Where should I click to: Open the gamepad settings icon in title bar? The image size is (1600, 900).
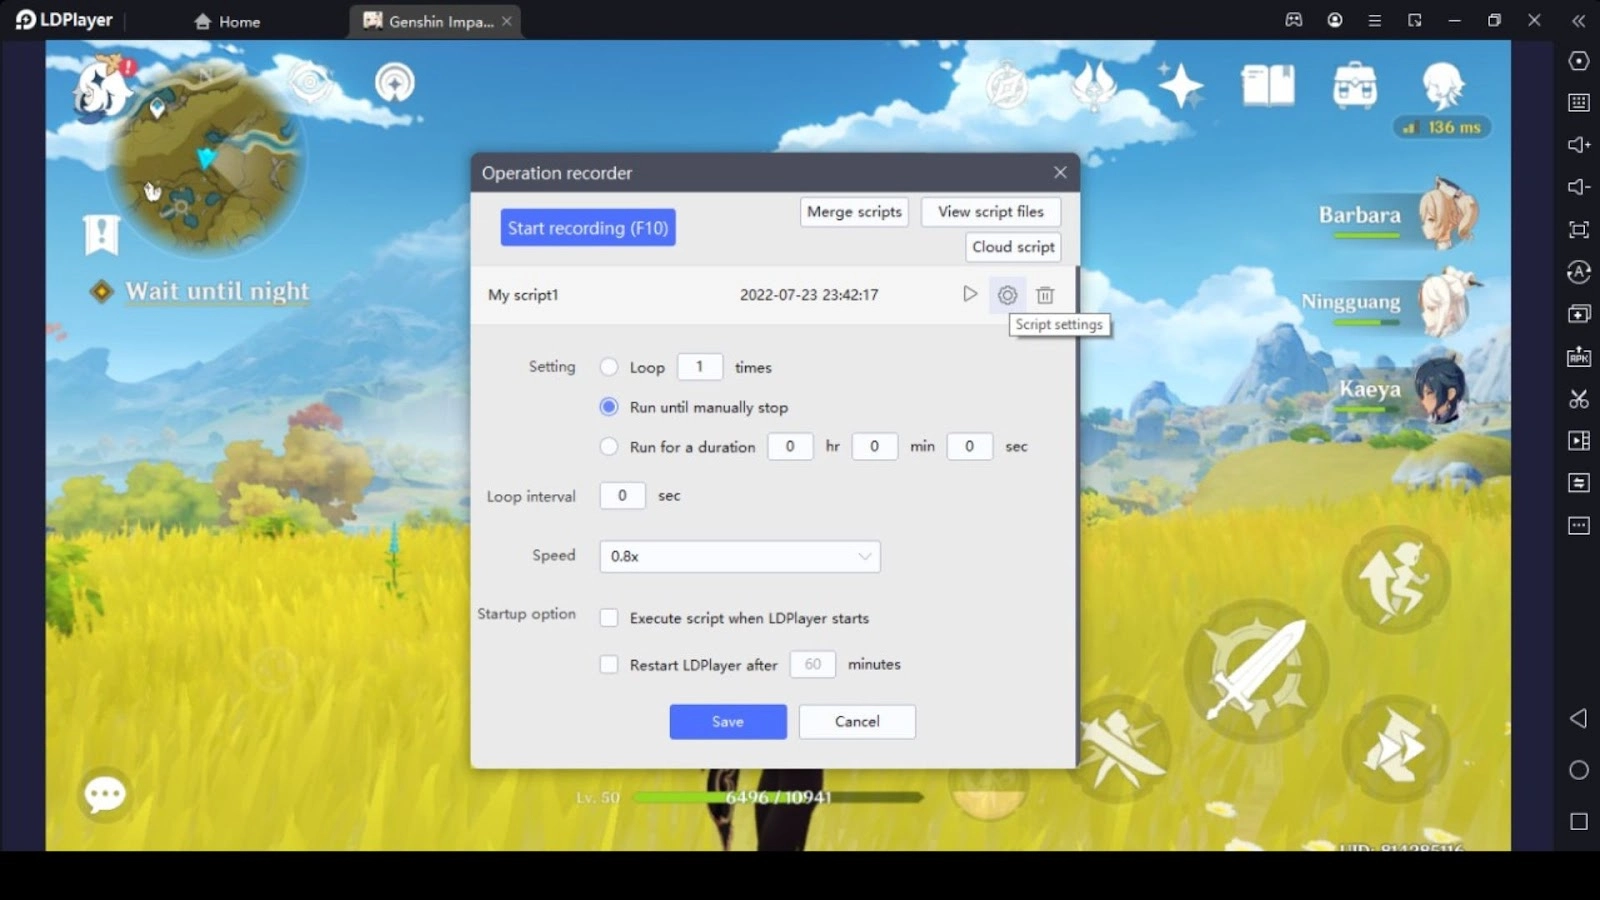coord(1294,20)
